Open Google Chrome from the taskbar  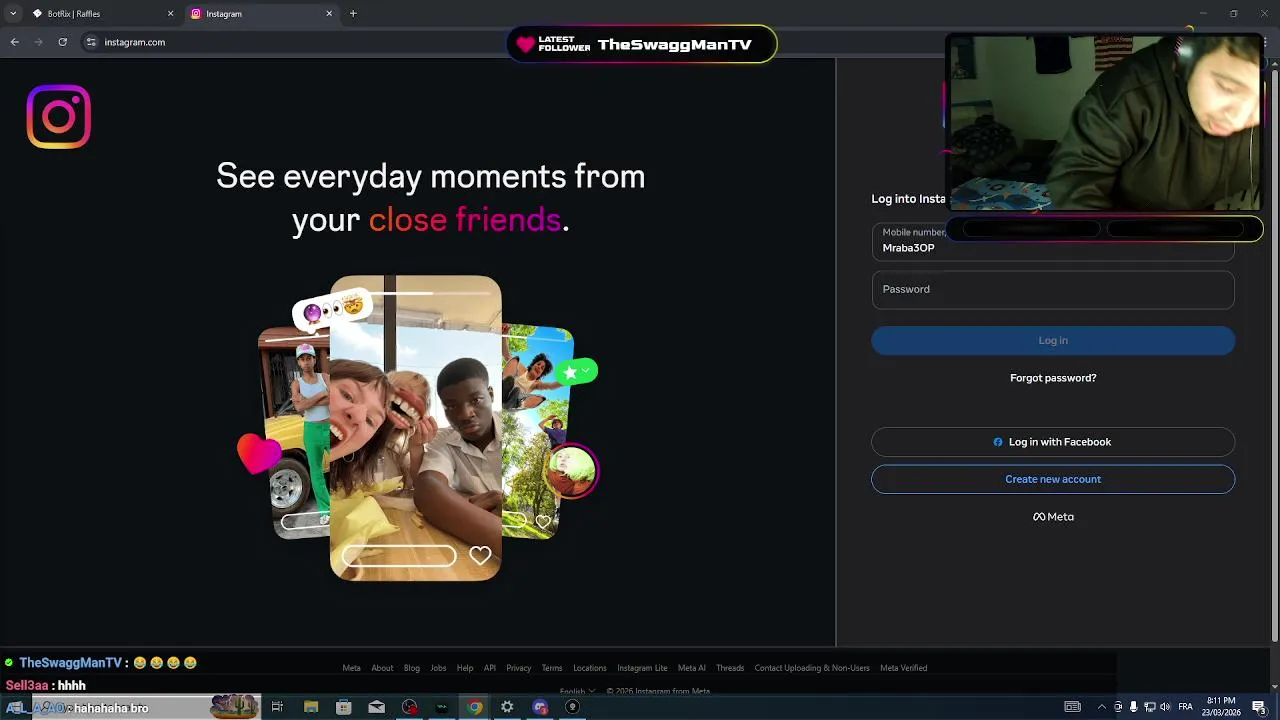pos(474,707)
